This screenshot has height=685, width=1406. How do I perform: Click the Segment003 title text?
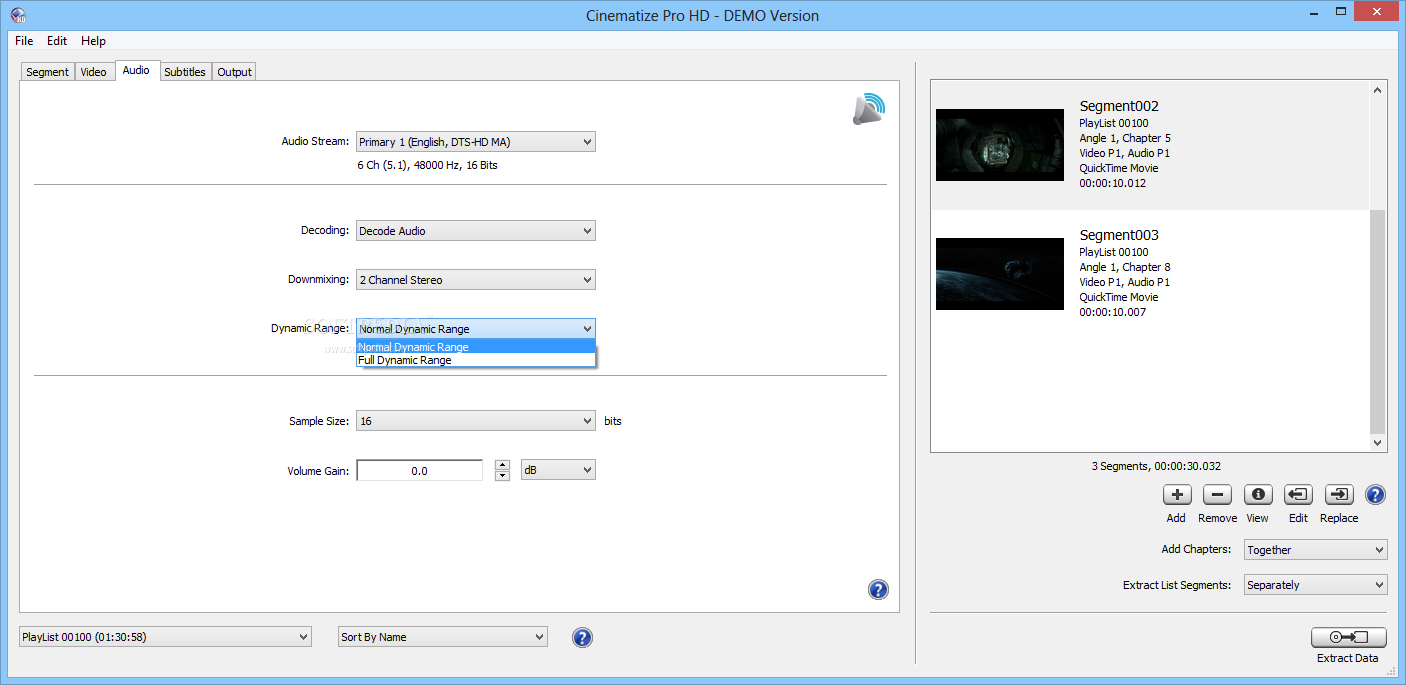coord(1119,235)
